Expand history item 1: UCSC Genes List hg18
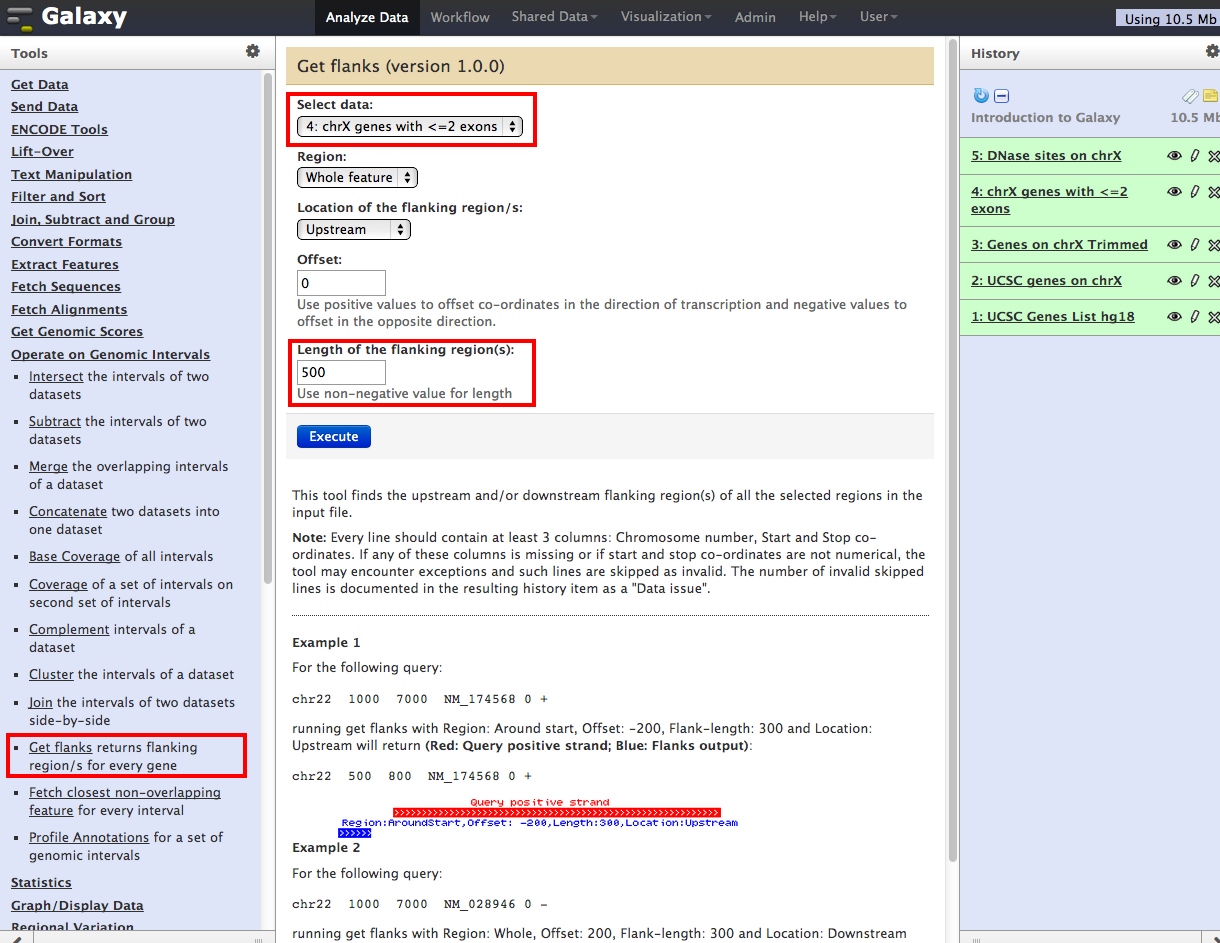Viewport: 1220px width, 943px height. click(1053, 317)
